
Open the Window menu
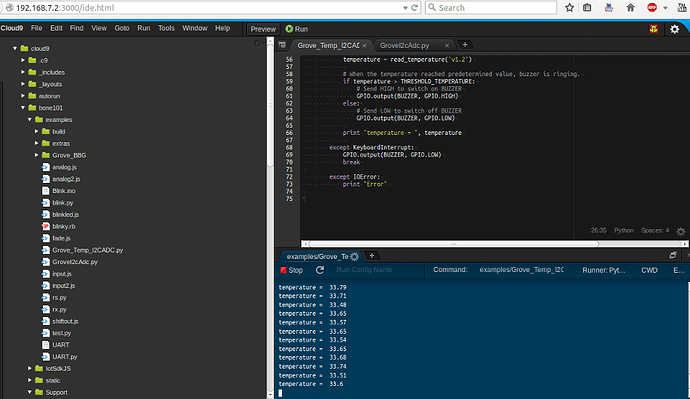tap(195, 28)
